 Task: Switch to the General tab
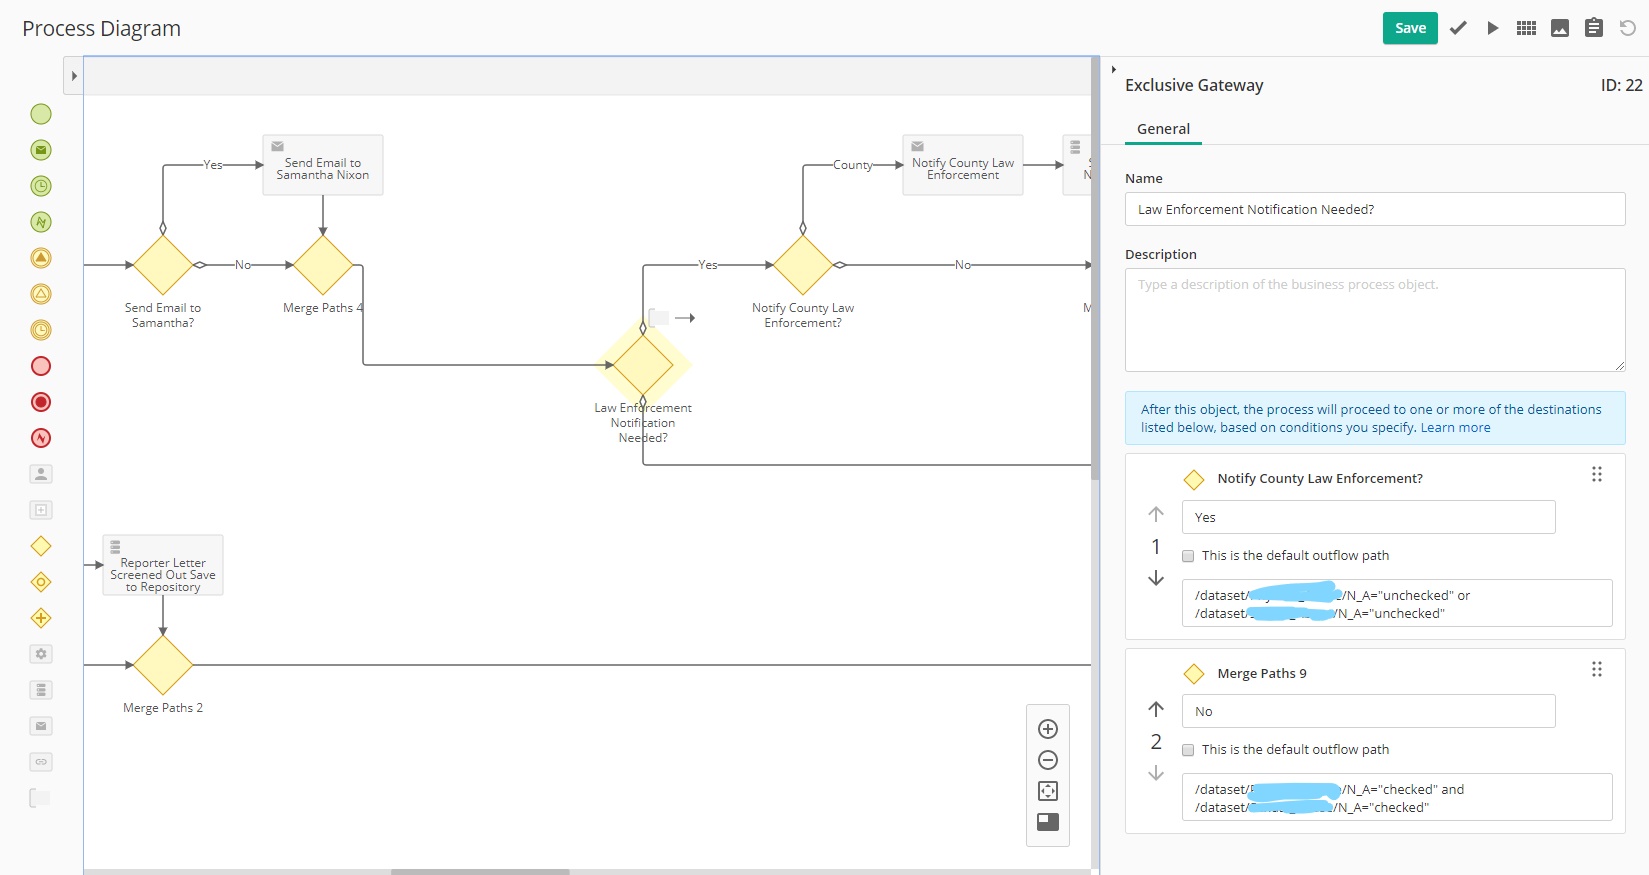pyautogui.click(x=1163, y=129)
